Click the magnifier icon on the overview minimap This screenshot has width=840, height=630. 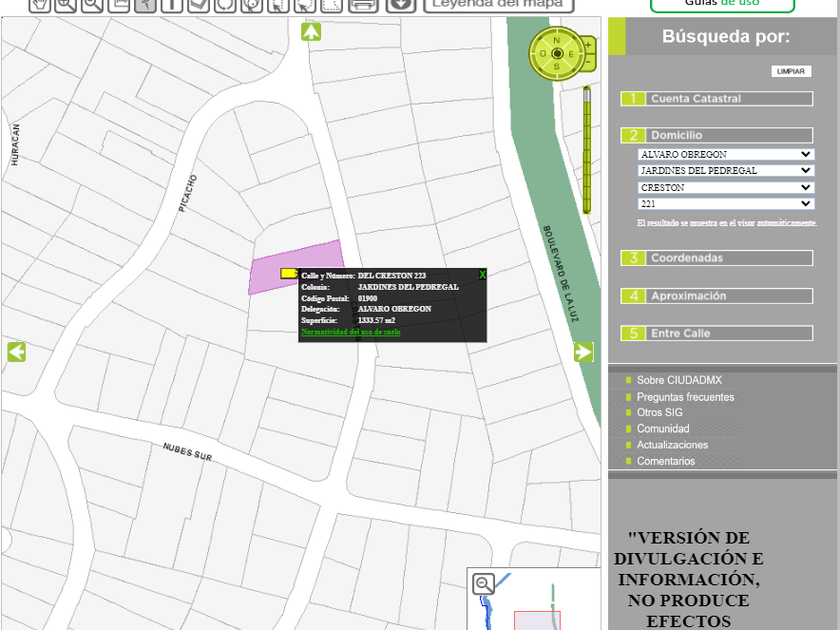[x=484, y=584]
